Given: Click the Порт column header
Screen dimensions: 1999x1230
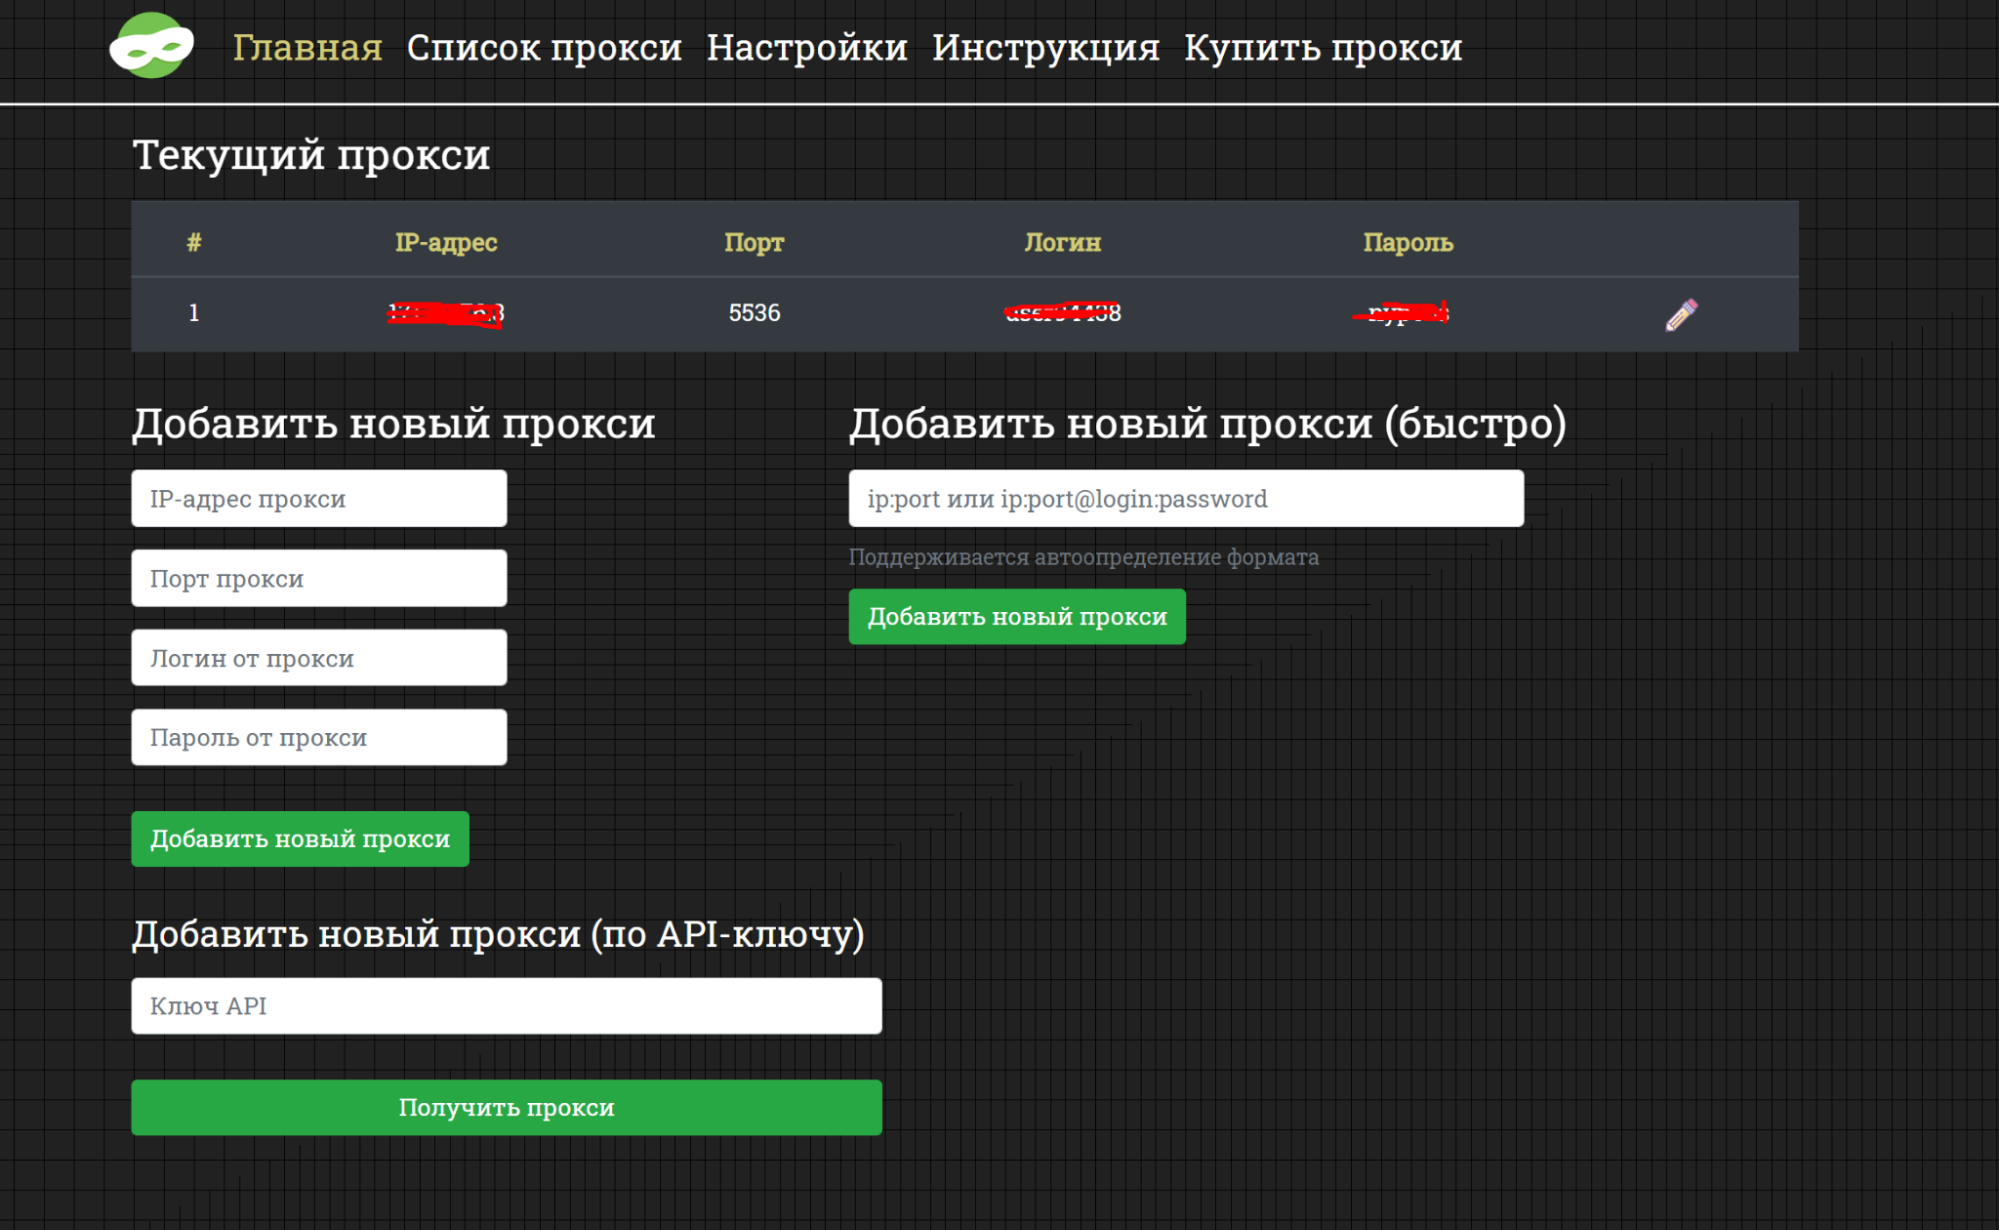Looking at the screenshot, I should [754, 242].
